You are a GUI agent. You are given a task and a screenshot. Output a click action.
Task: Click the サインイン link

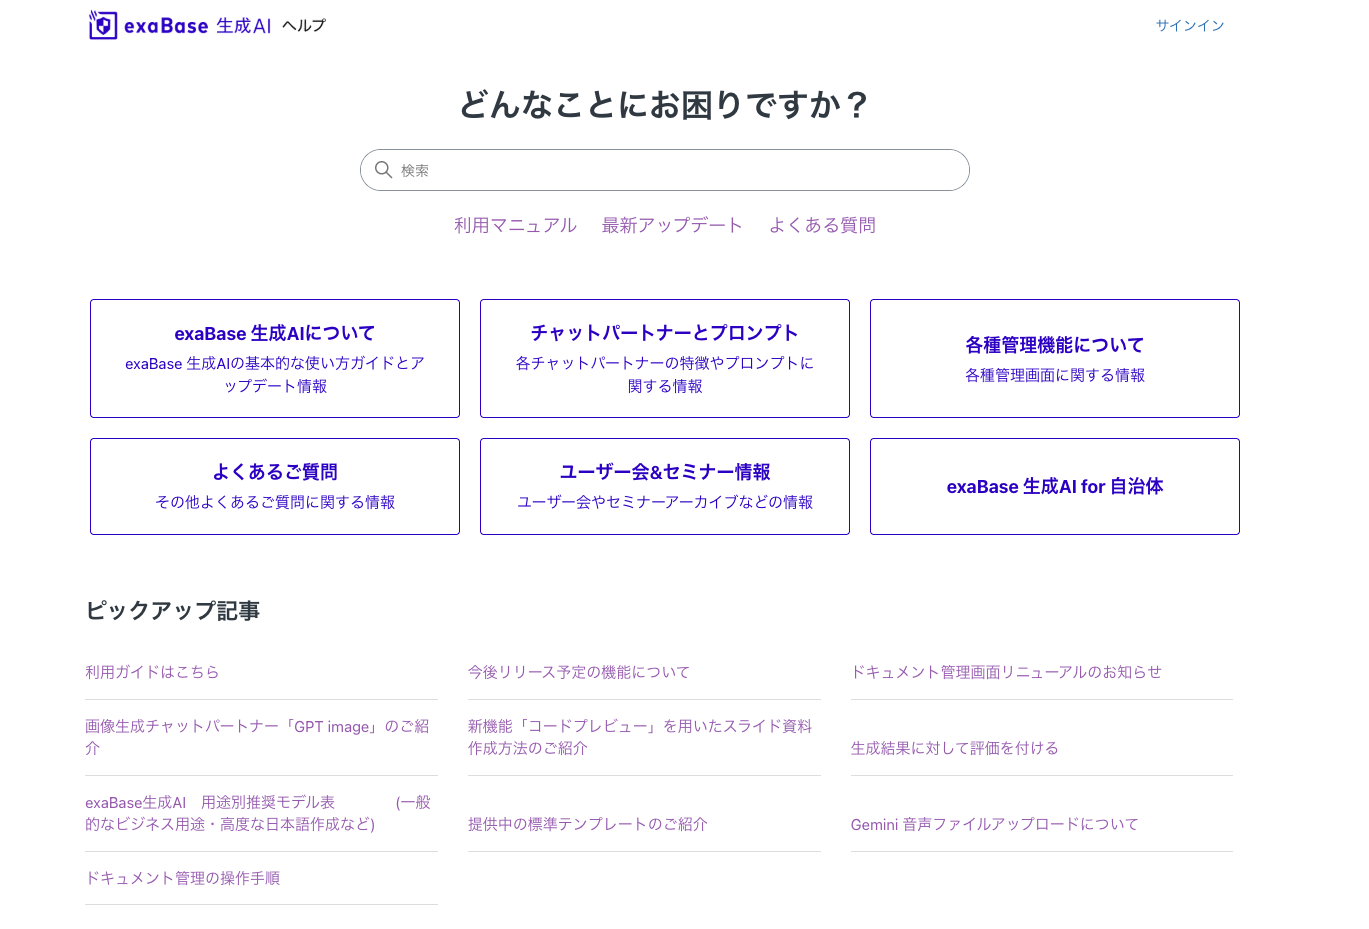coord(1190,25)
